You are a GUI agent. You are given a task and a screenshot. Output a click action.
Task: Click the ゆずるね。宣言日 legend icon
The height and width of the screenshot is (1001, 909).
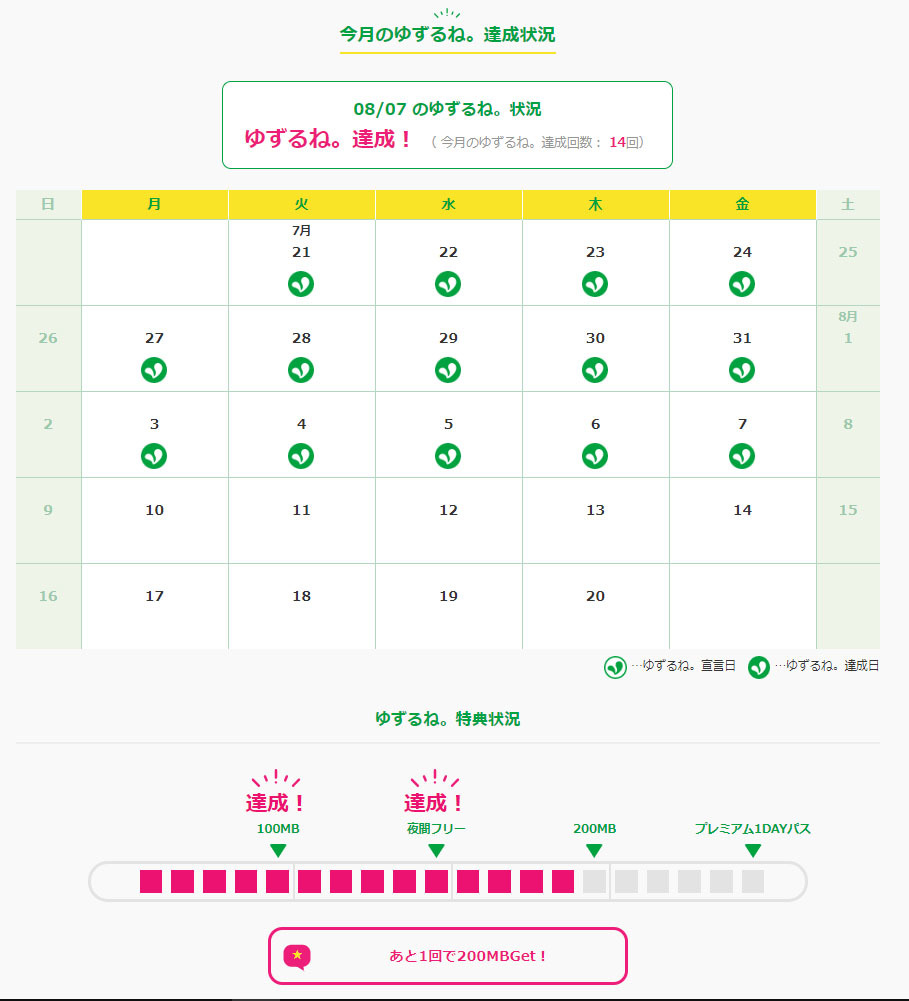click(x=615, y=667)
